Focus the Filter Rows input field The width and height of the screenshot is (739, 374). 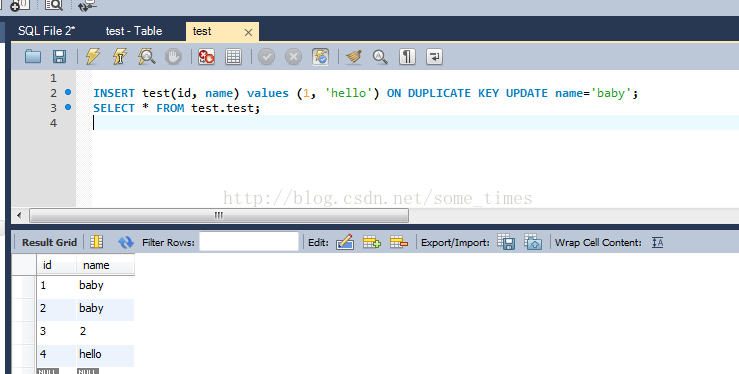click(249, 242)
